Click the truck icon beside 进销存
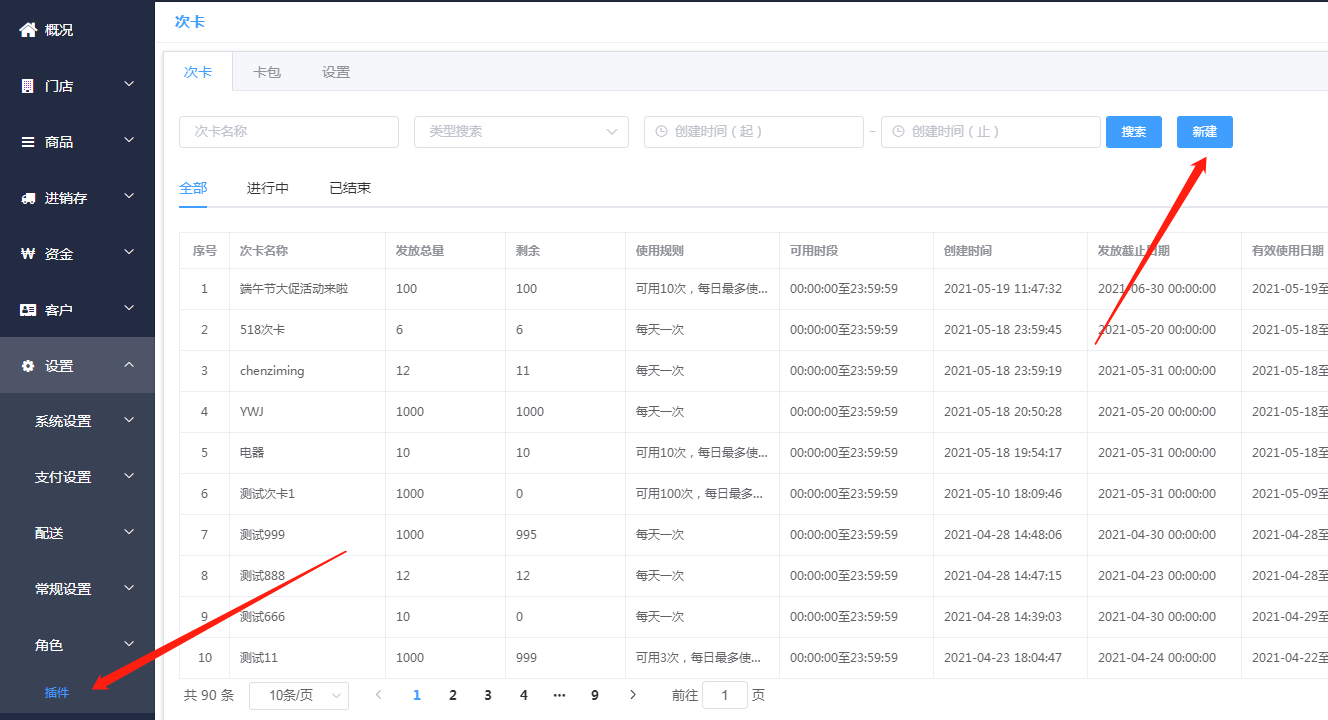Screen dimensions: 1328x720 point(28,198)
